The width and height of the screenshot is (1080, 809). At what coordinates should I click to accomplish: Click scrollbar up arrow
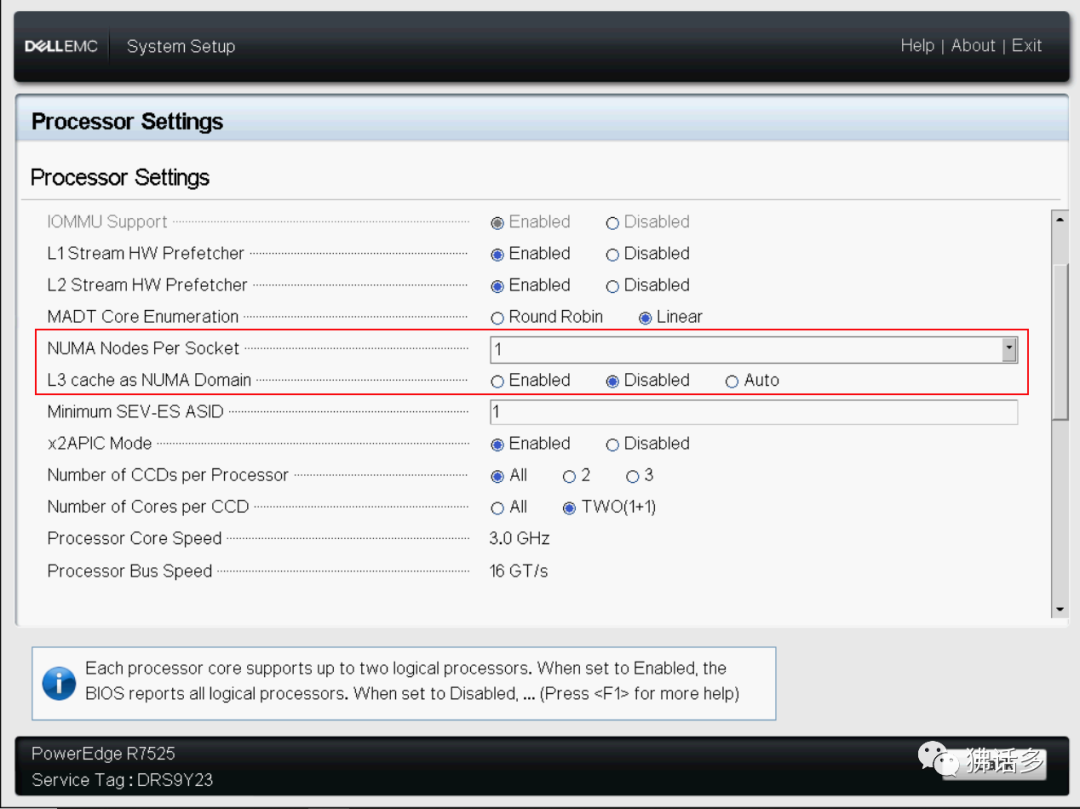point(1060,220)
